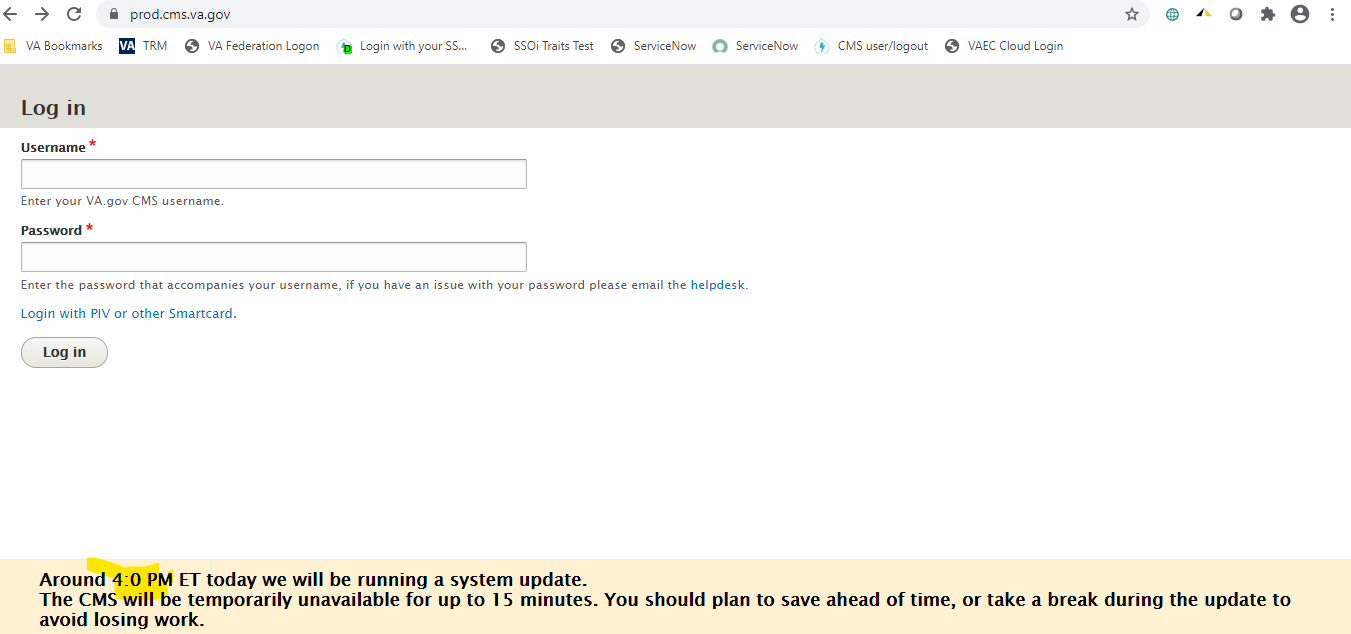Screen dimensions: 1351x634
Task: Click the padlock site info icon
Action: point(113,14)
